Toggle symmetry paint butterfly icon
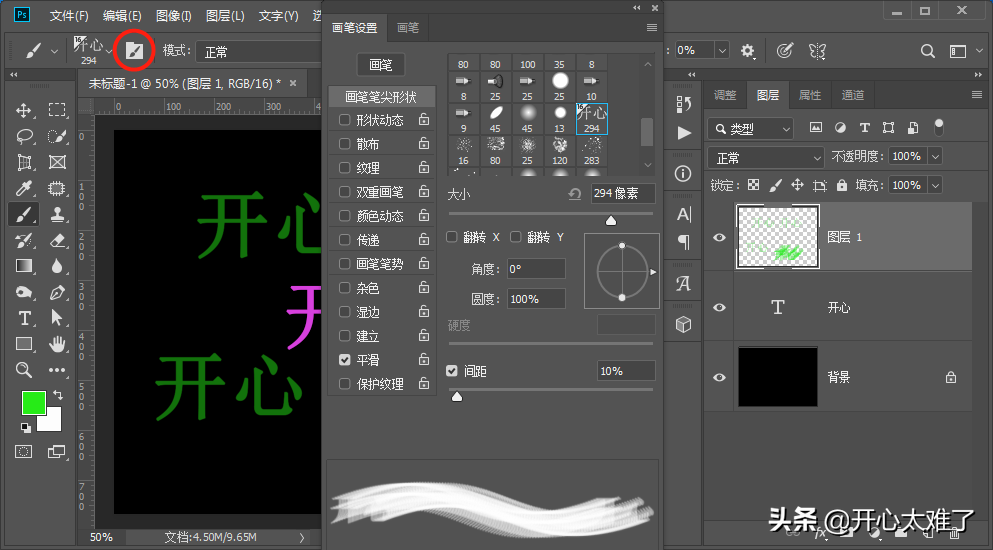993x550 pixels. click(x=817, y=51)
